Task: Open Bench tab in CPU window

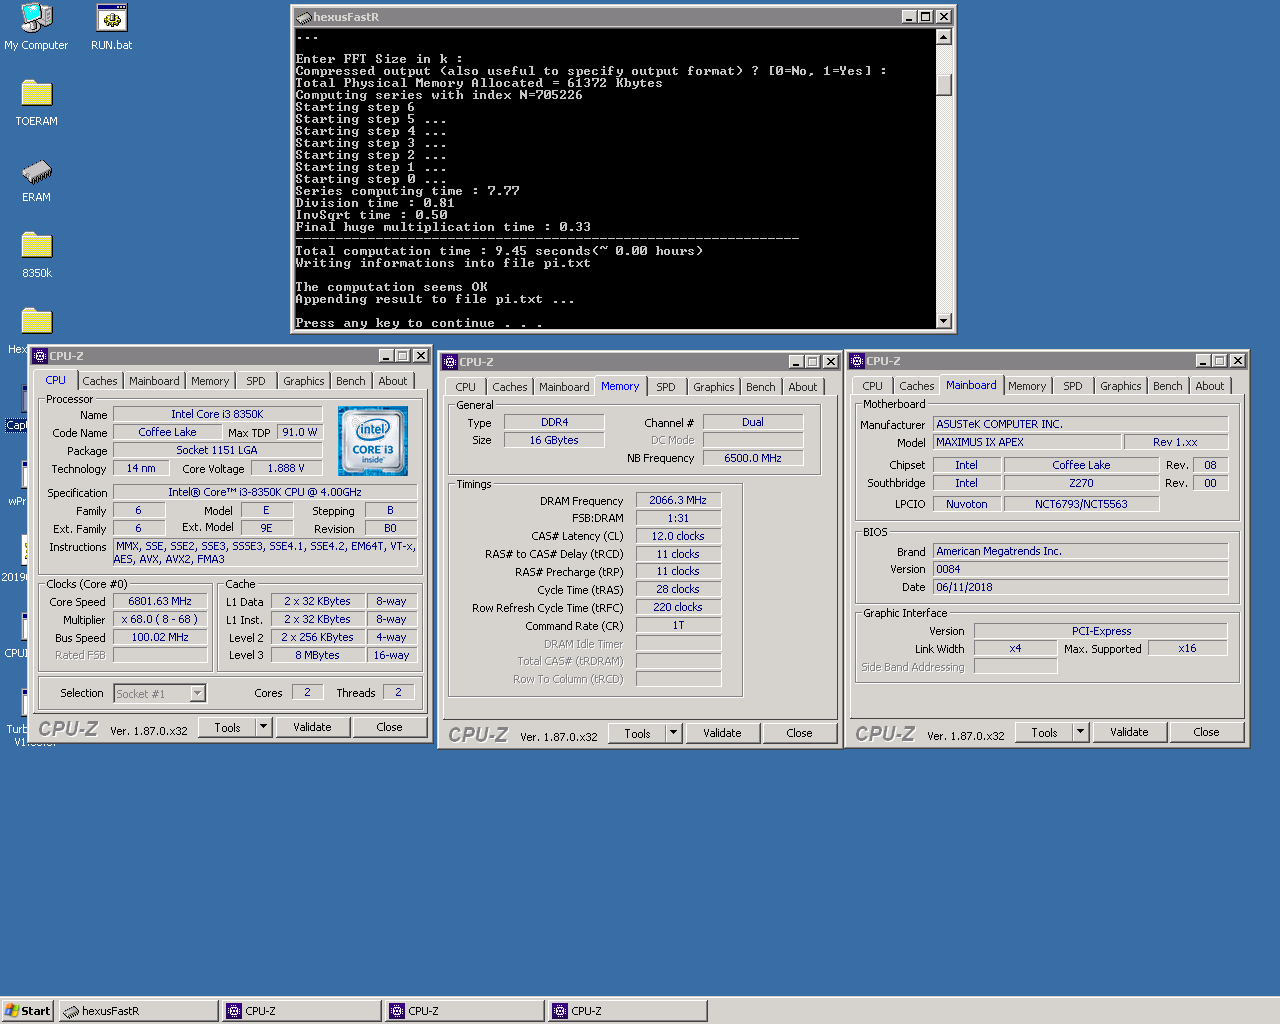Action: (x=350, y=381)
